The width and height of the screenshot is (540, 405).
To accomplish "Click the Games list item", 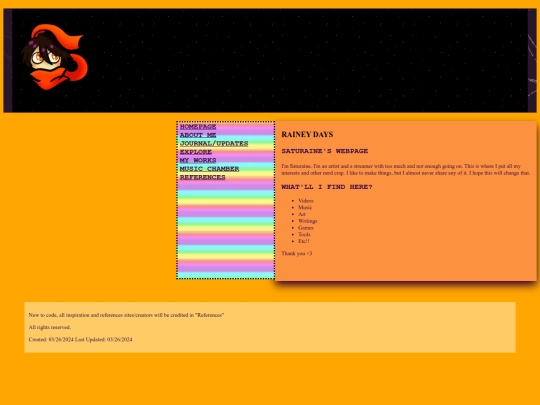I will pos(306,228).
